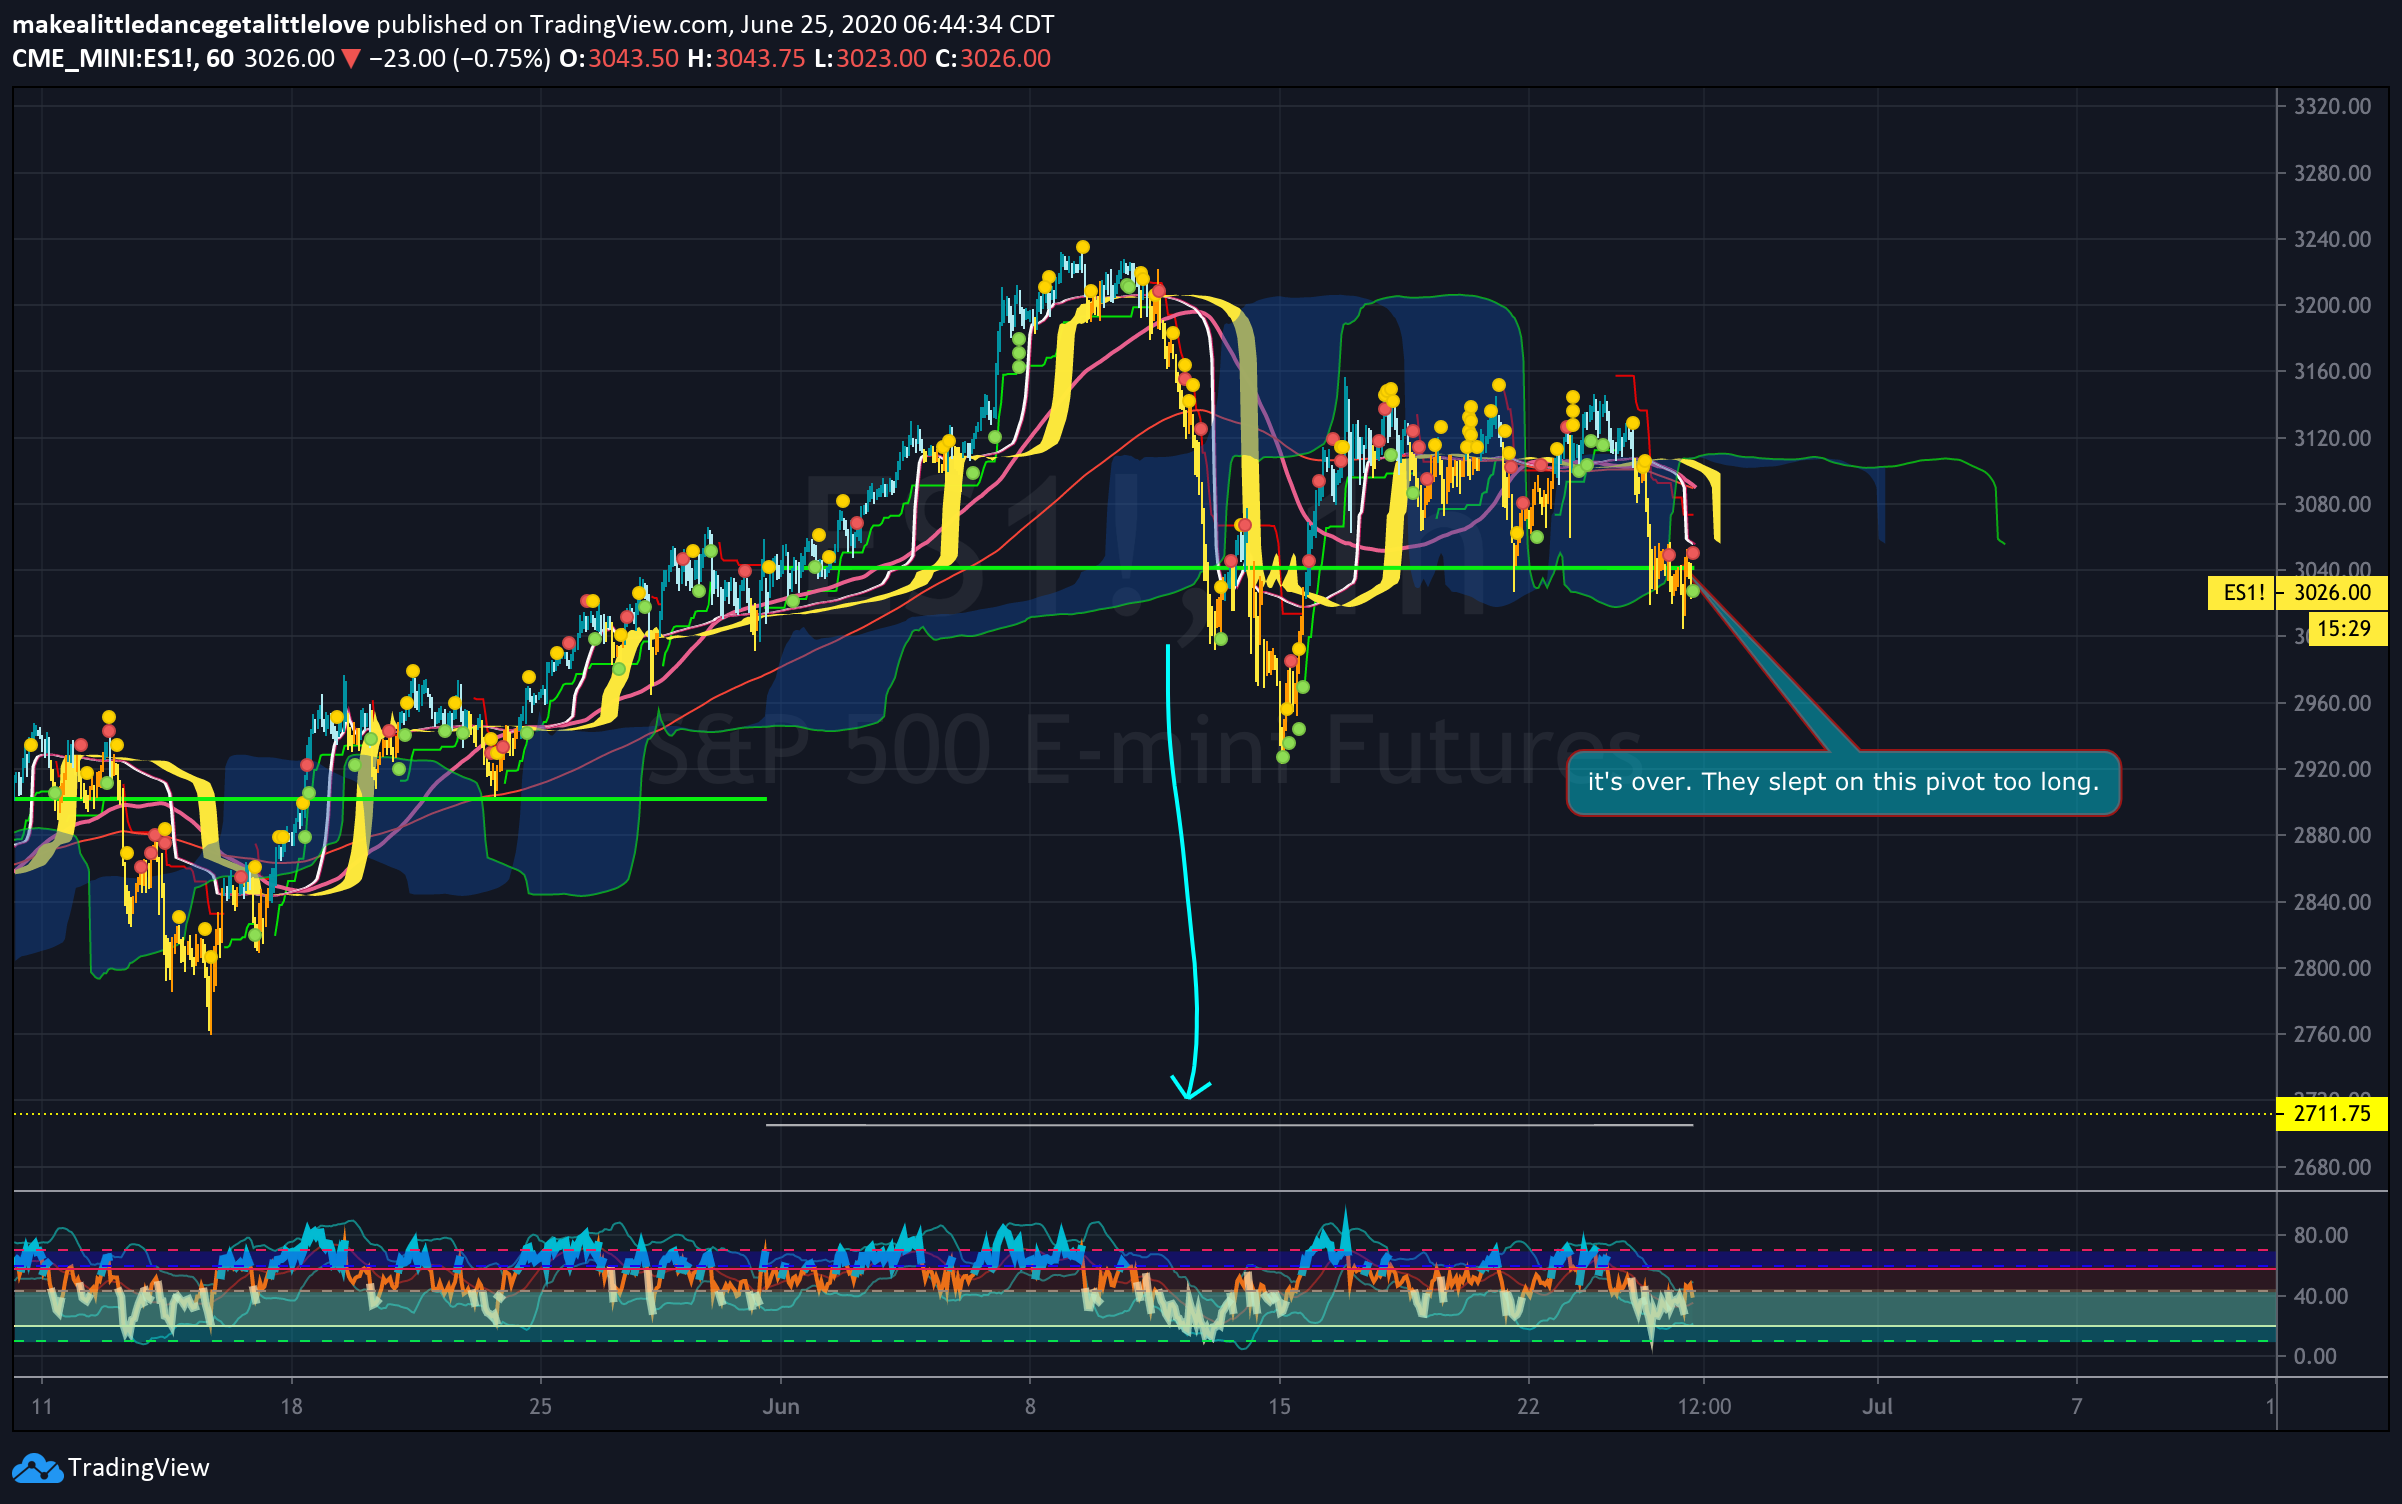2402x1504 pixels.
Task: Click the 18 date label on time axis
Action: tap(291, 1407)
